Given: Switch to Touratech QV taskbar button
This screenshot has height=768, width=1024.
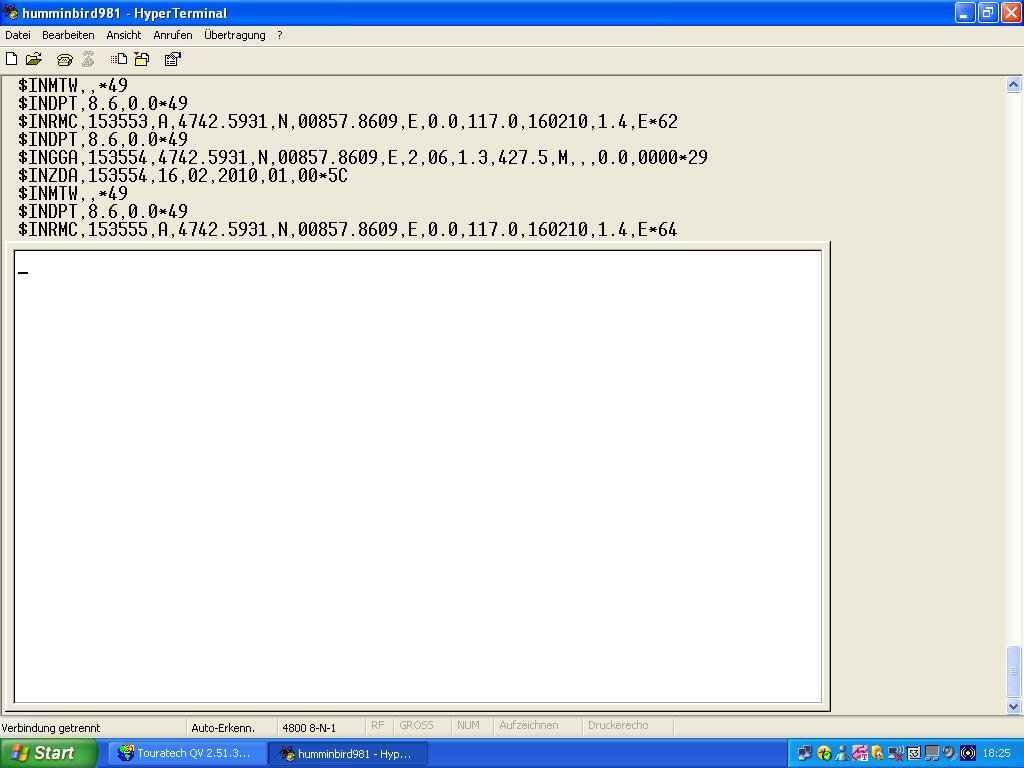Looking at the screenshot, I should pos(186,753).
